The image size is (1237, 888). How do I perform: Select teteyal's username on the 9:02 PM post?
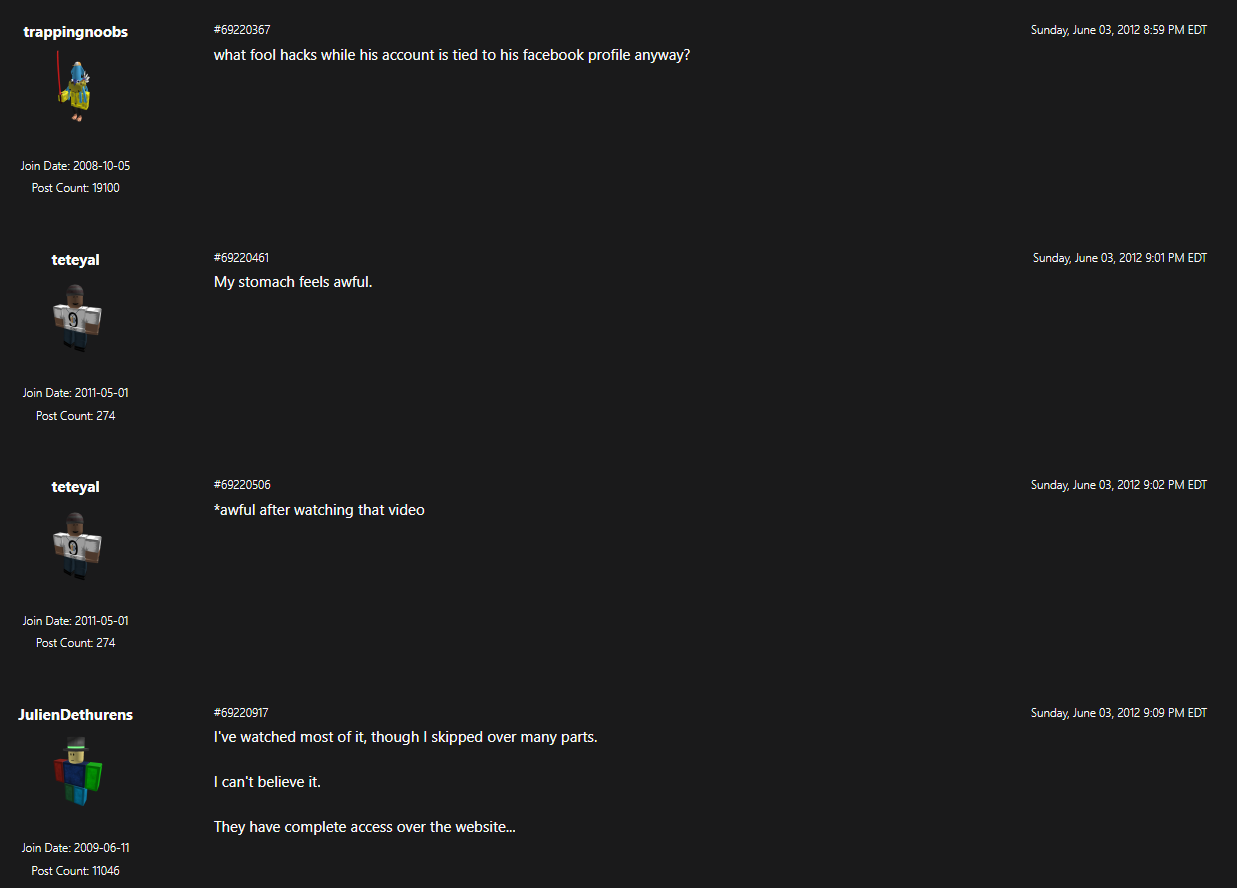click(76, 487)
